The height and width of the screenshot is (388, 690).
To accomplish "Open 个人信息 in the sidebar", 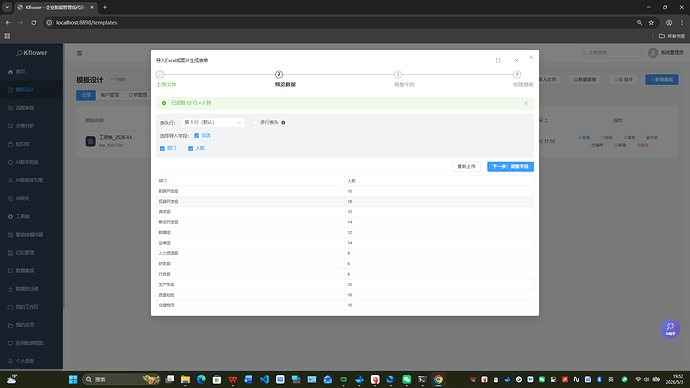I will (31, 361).
